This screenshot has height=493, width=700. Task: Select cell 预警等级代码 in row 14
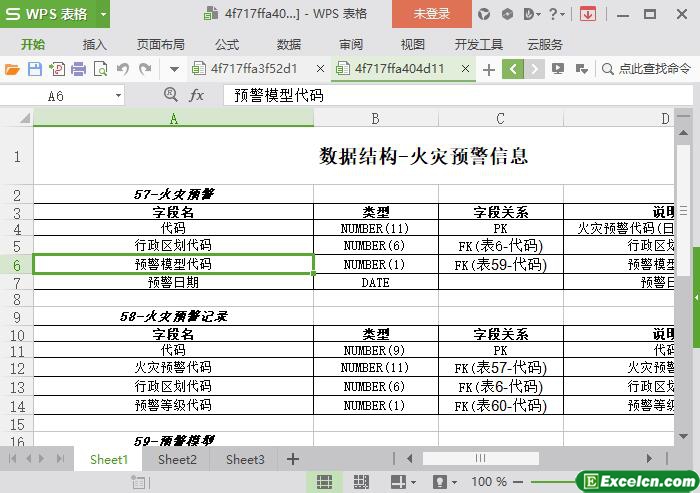[x=173, y=405]
